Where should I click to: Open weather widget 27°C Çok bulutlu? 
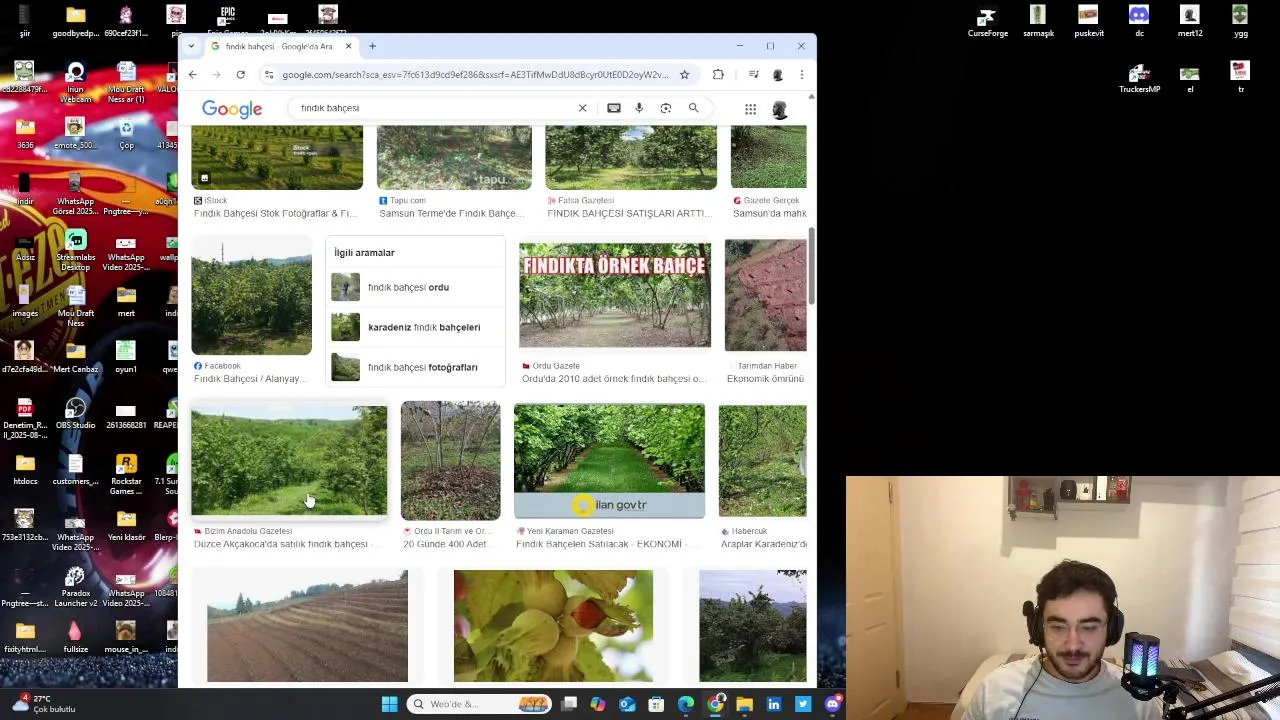coord(45,704)
